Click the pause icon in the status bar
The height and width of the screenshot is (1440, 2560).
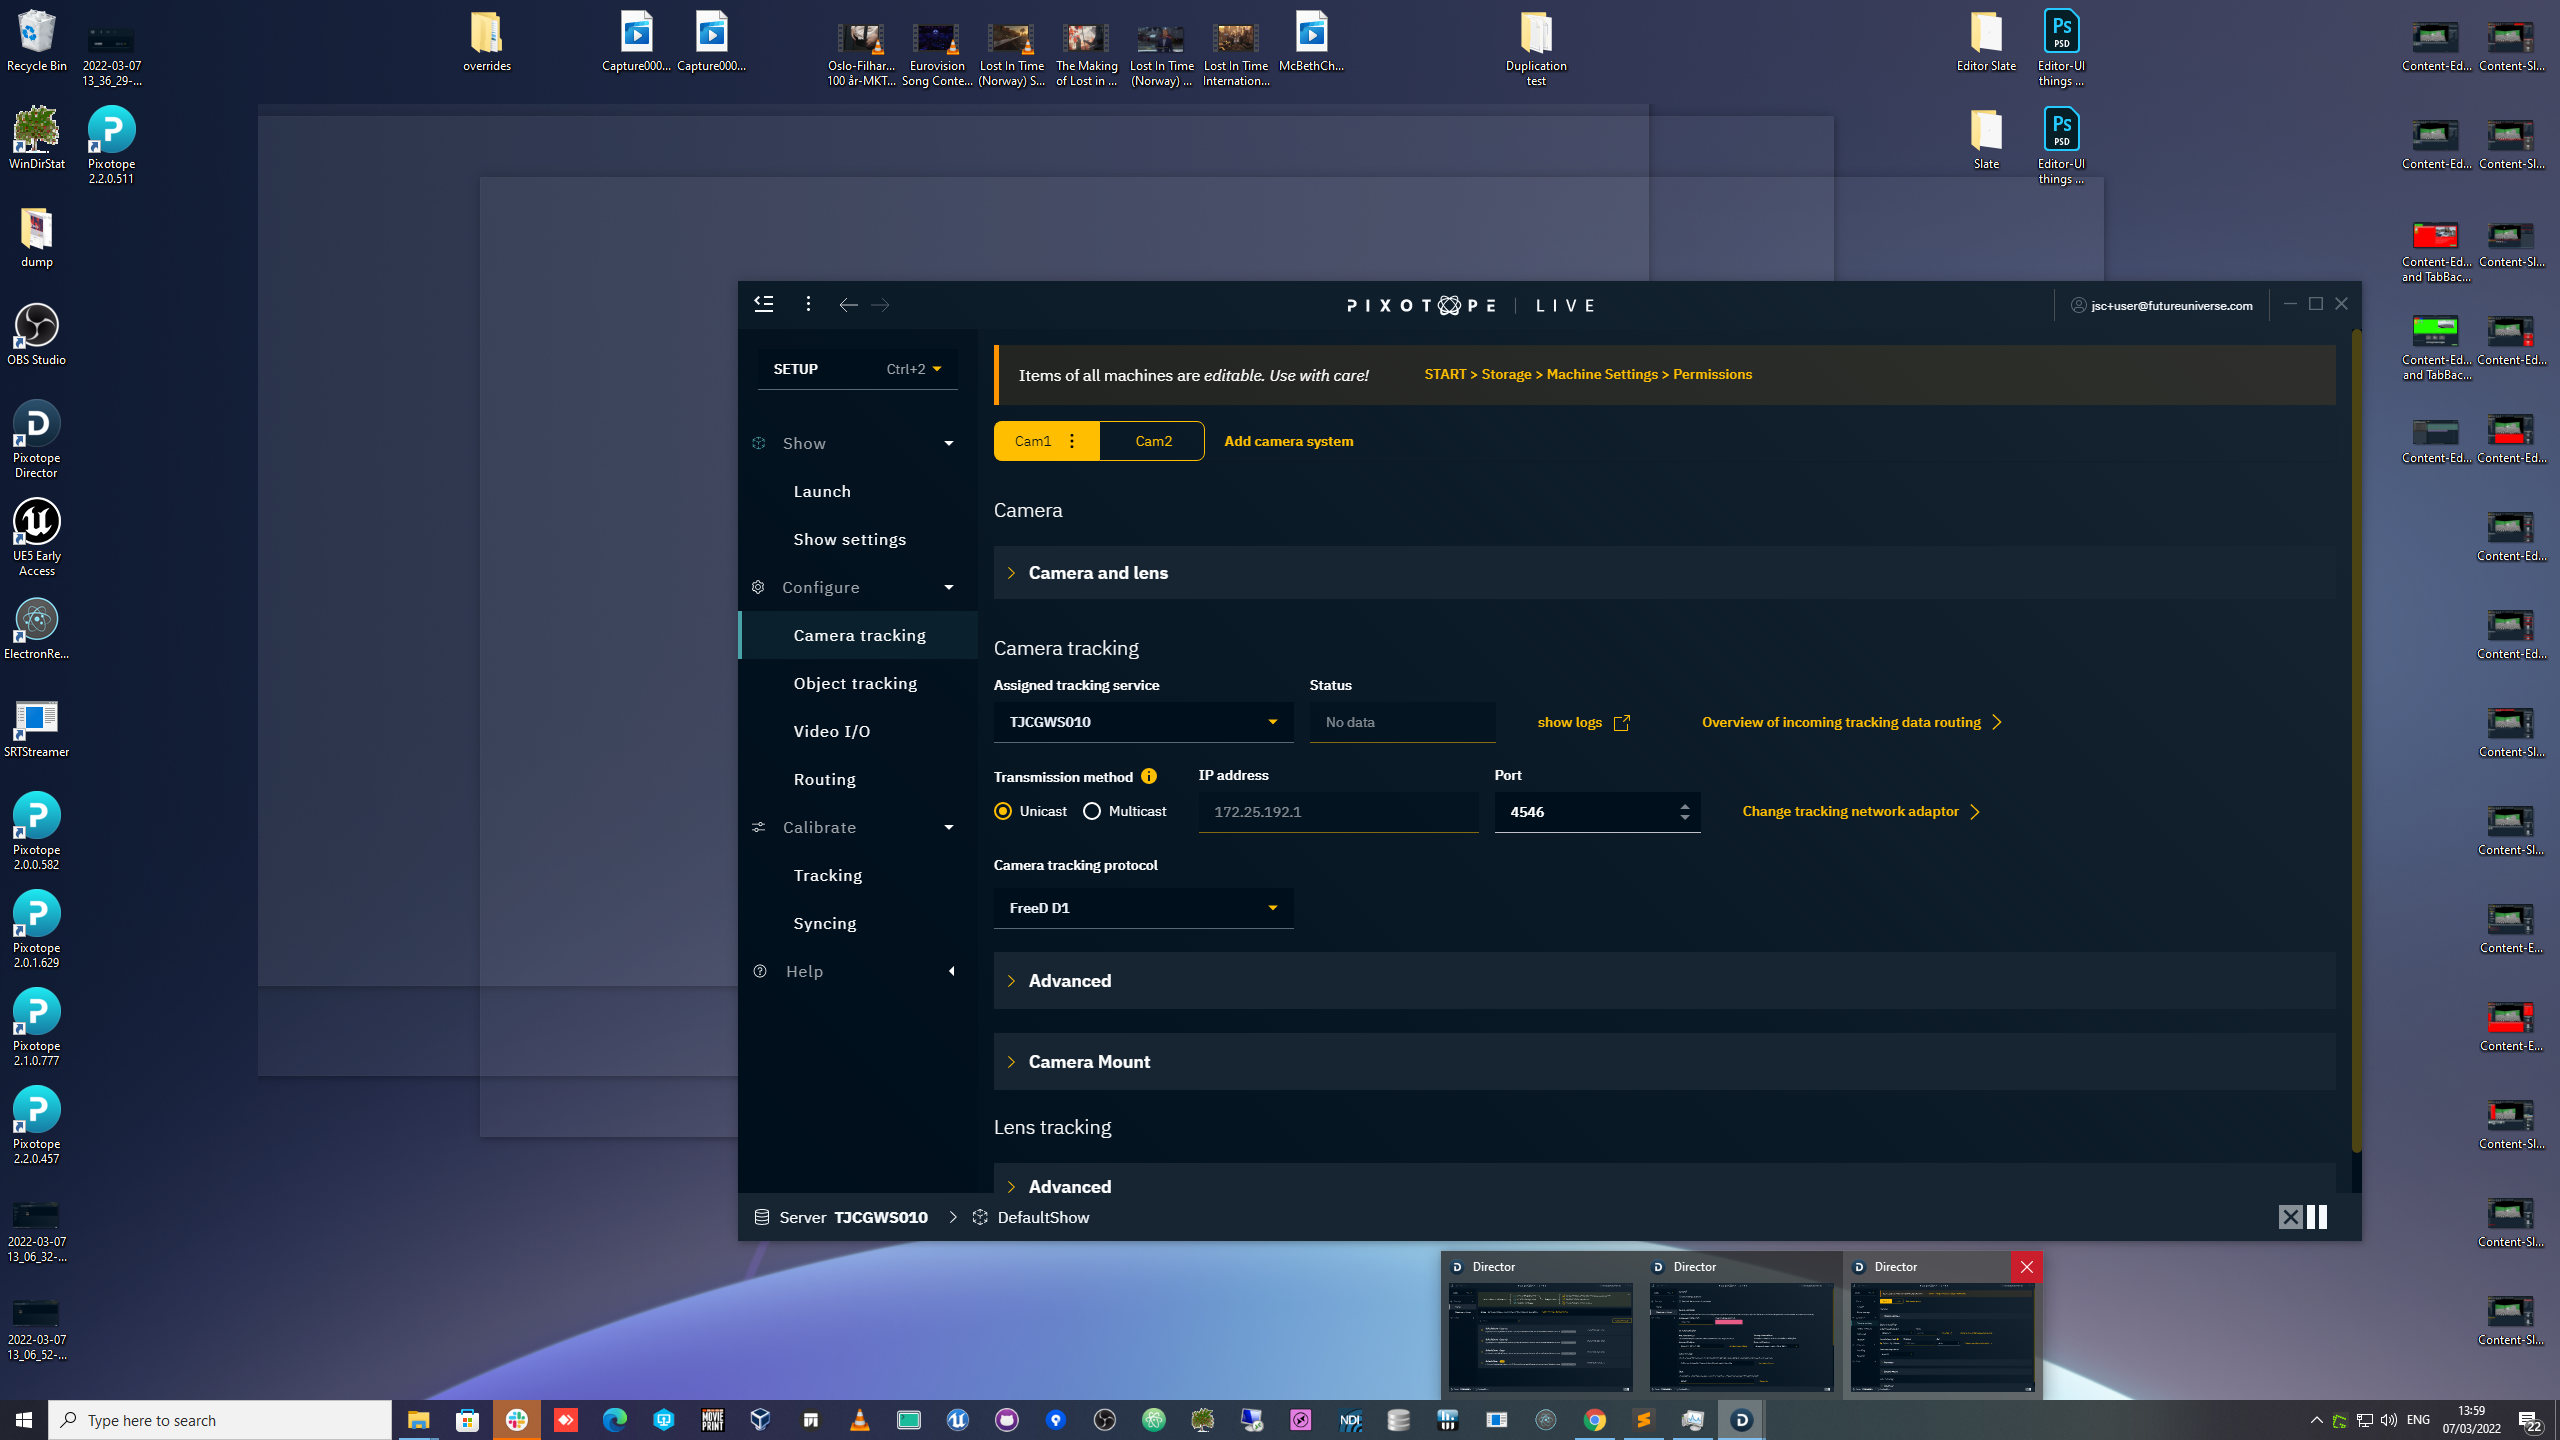point(2317,1217)
